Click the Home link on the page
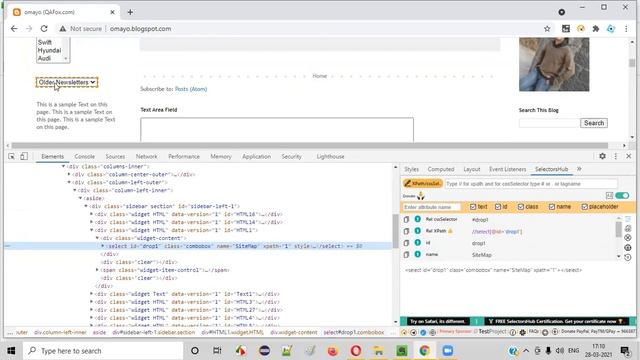The width and height of the screenshot is (640, 360). tap(320, 76)
